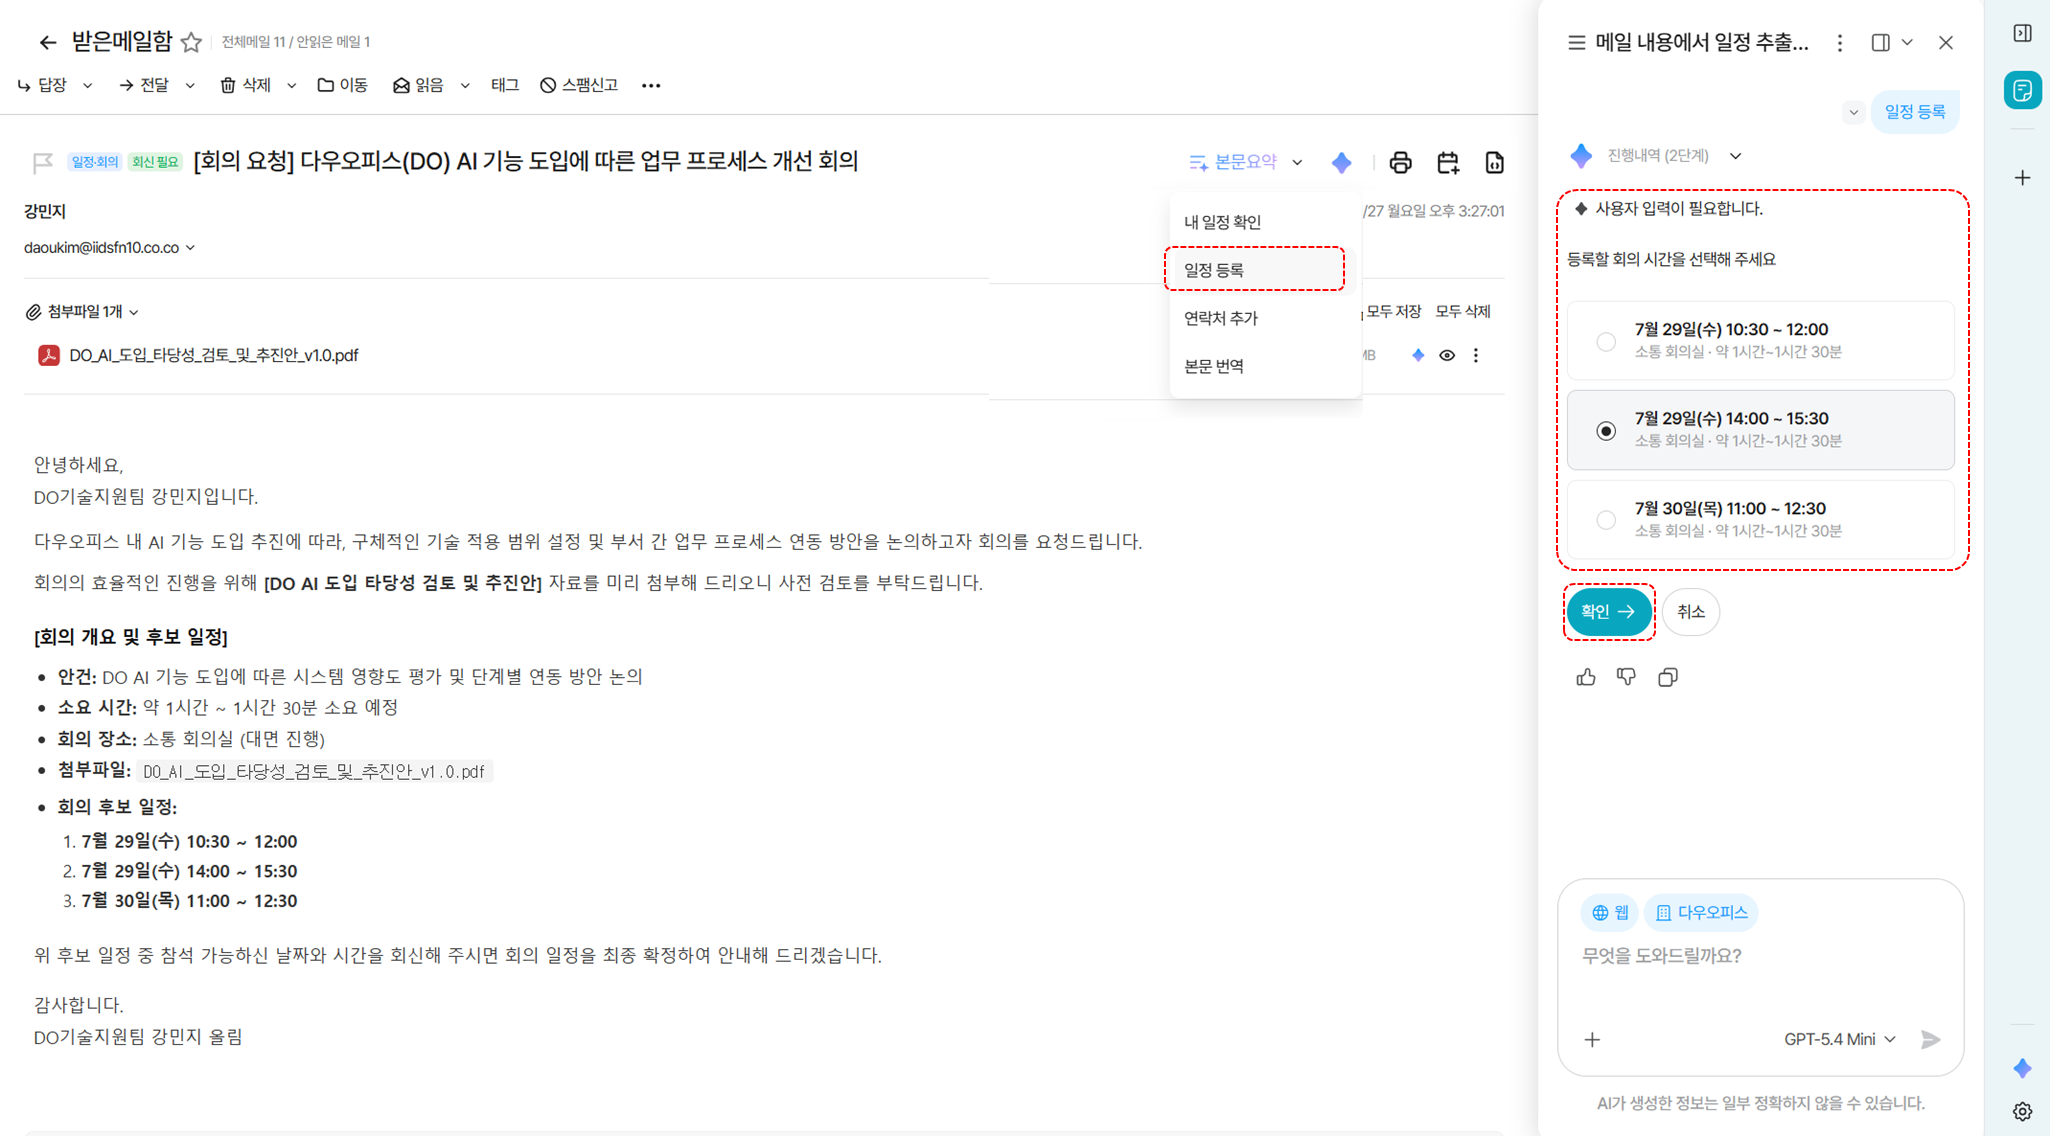2050x1136 pixels.
Task: Open the 삭제 dropdown arrow
Action: click(291, 86)
